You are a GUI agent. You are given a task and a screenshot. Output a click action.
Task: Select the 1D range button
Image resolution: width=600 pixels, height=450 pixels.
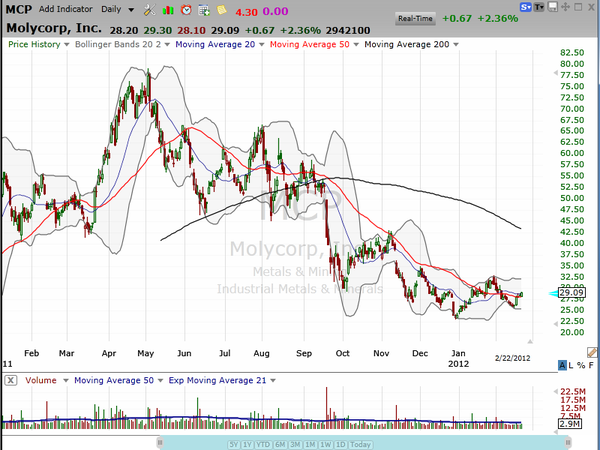[x=341, y=445]
